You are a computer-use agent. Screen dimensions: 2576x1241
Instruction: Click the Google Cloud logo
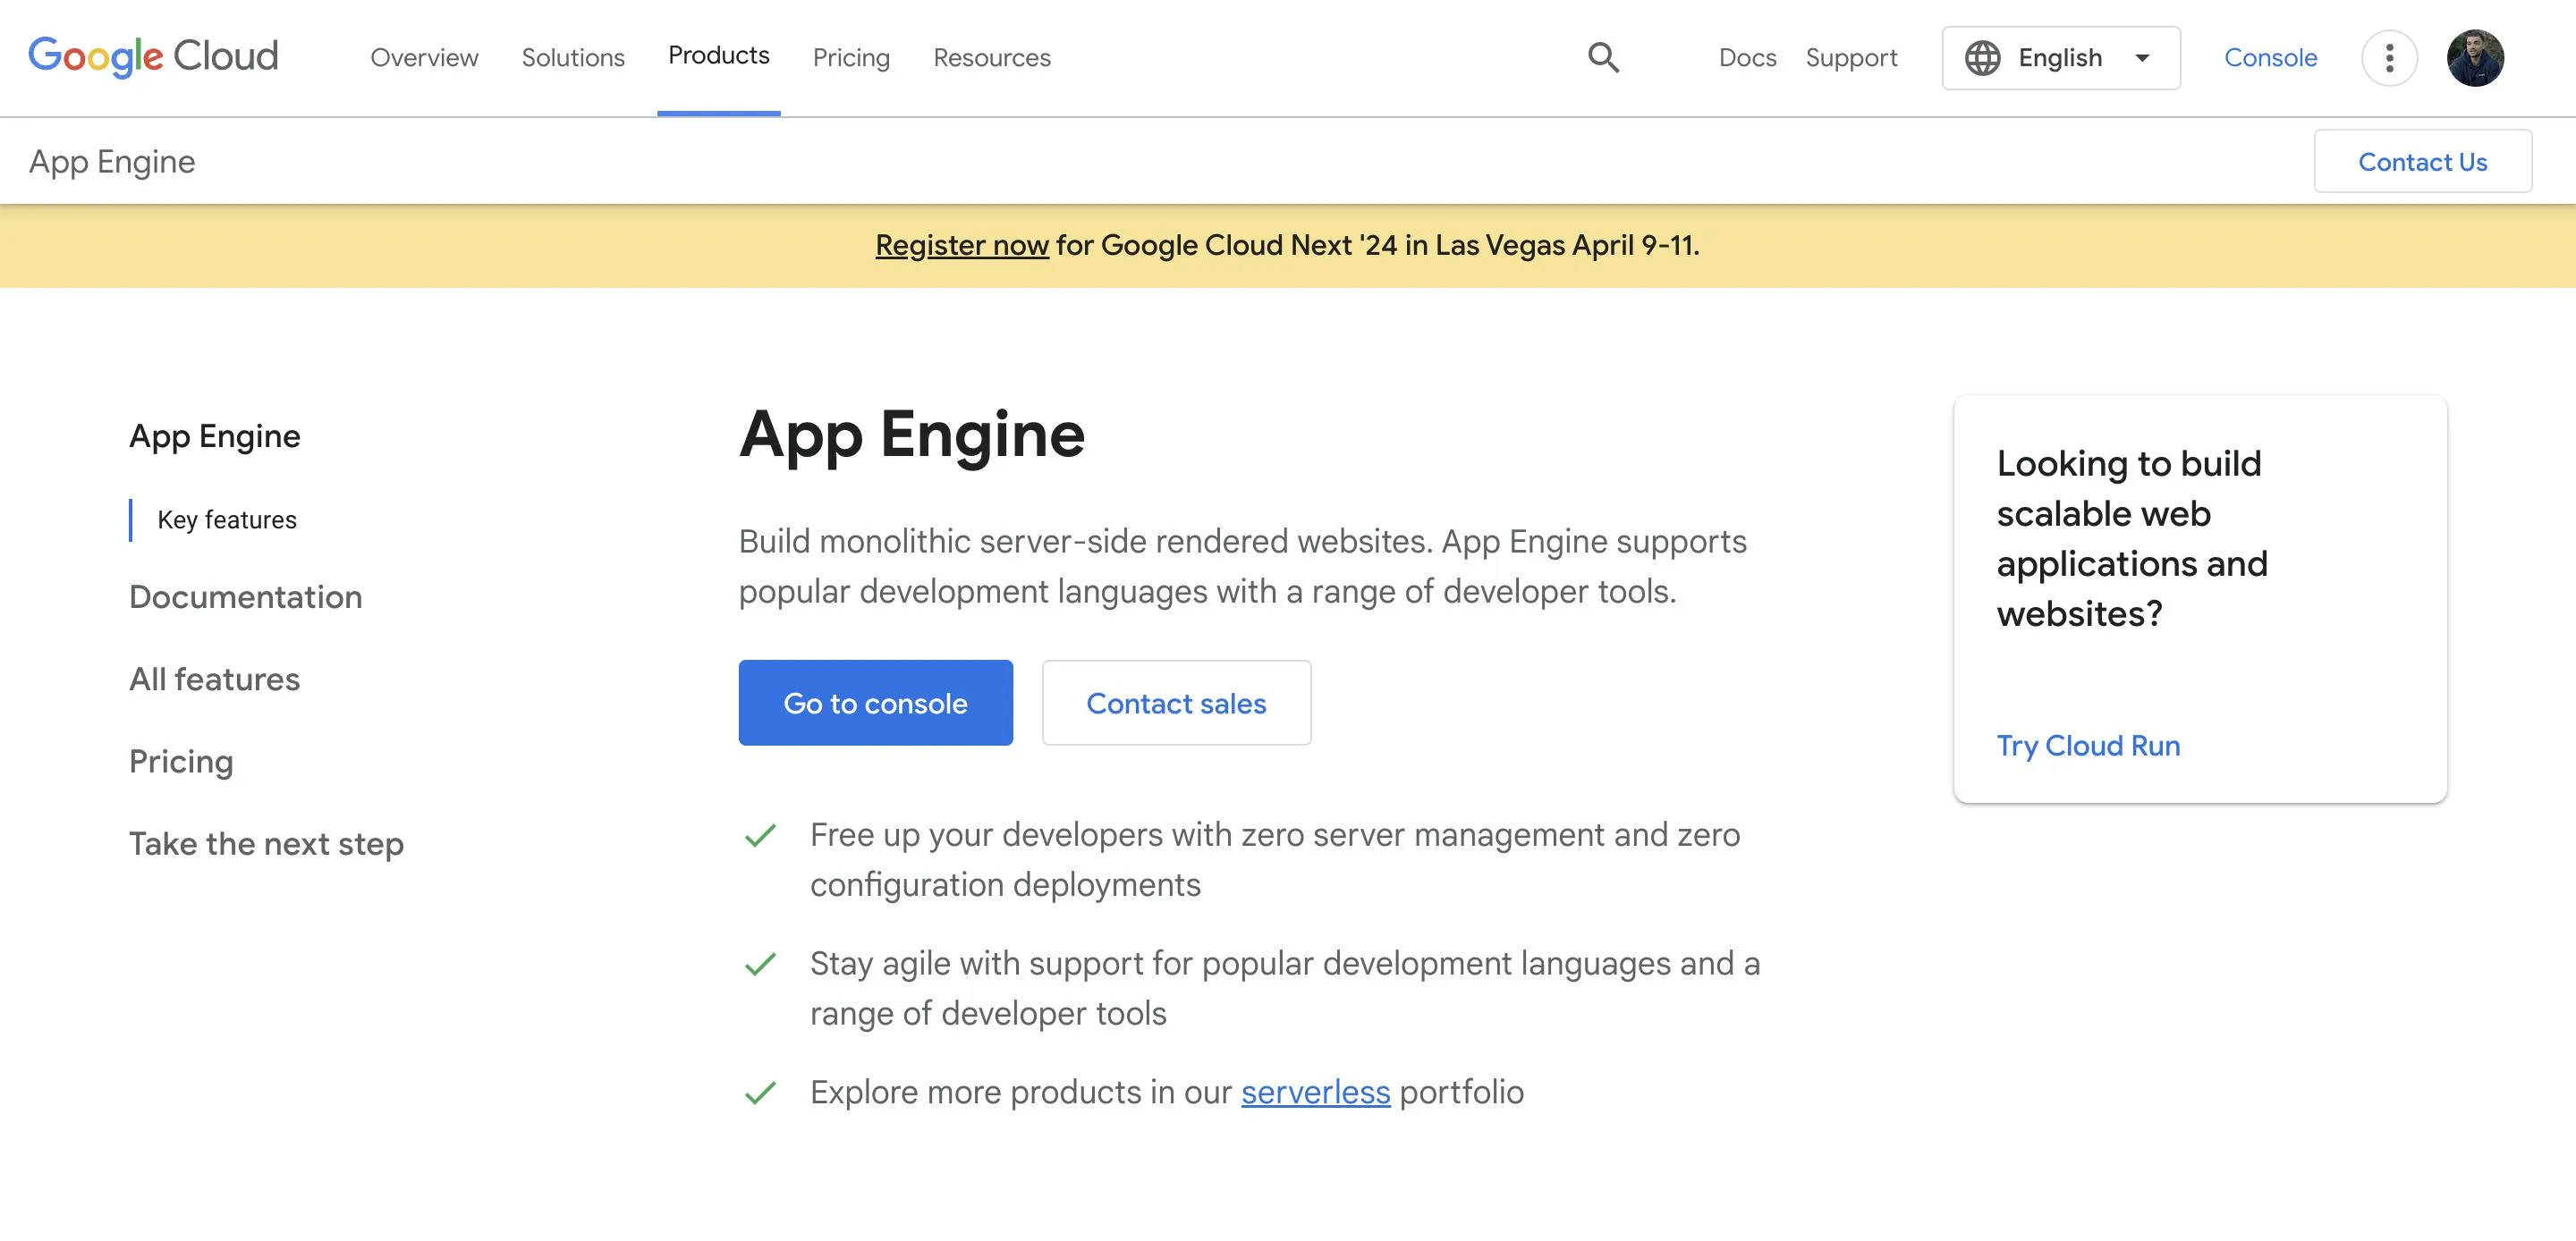click(x=153, y=57)
